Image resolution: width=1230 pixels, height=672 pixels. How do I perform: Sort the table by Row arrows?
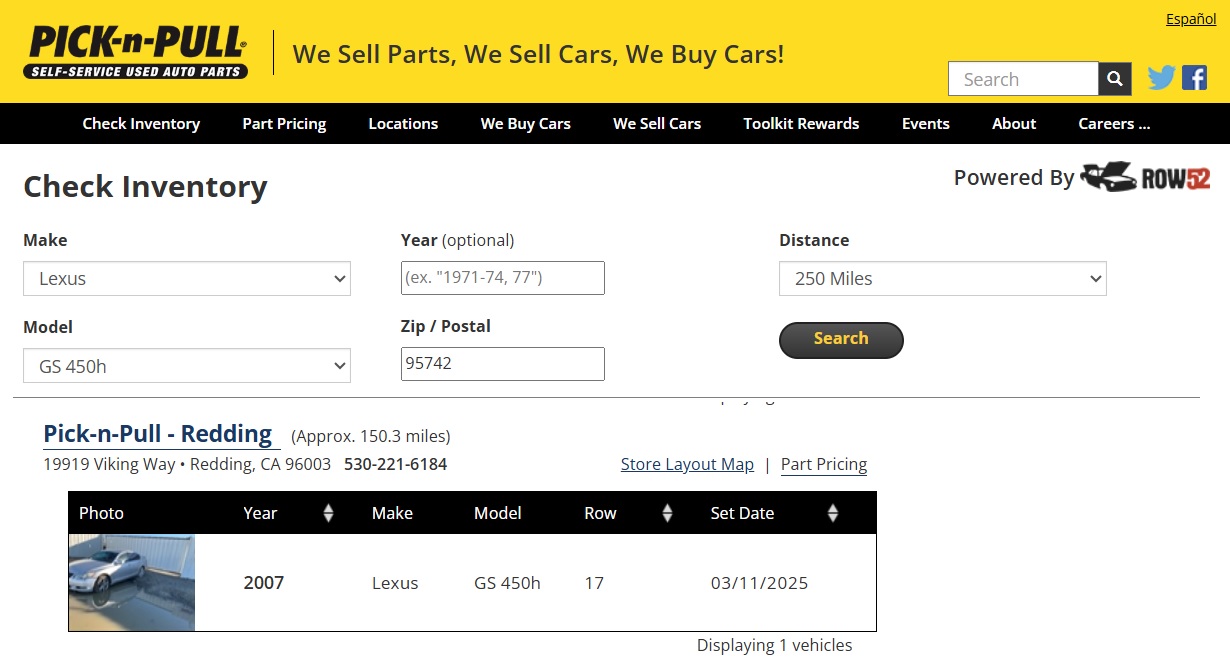[x=667, y=513]
